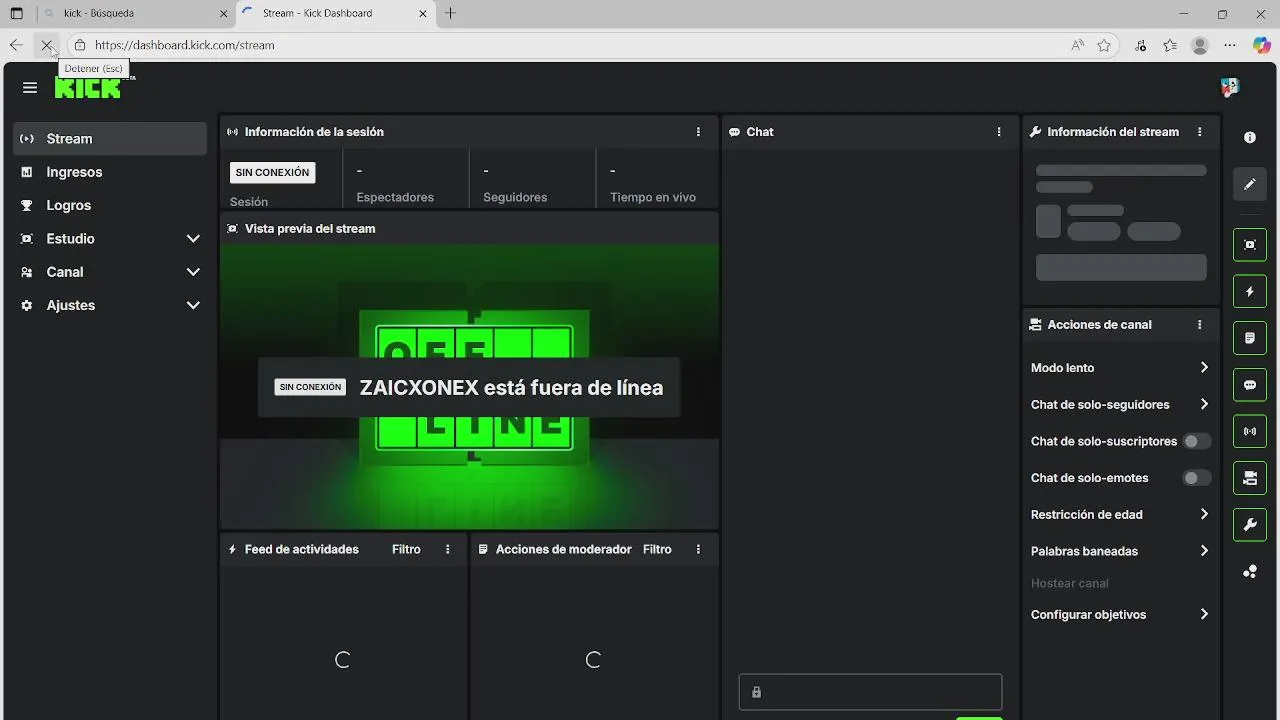Go back in the browser
Viewport: 1280px width, 720px height.
pos(16,45)
